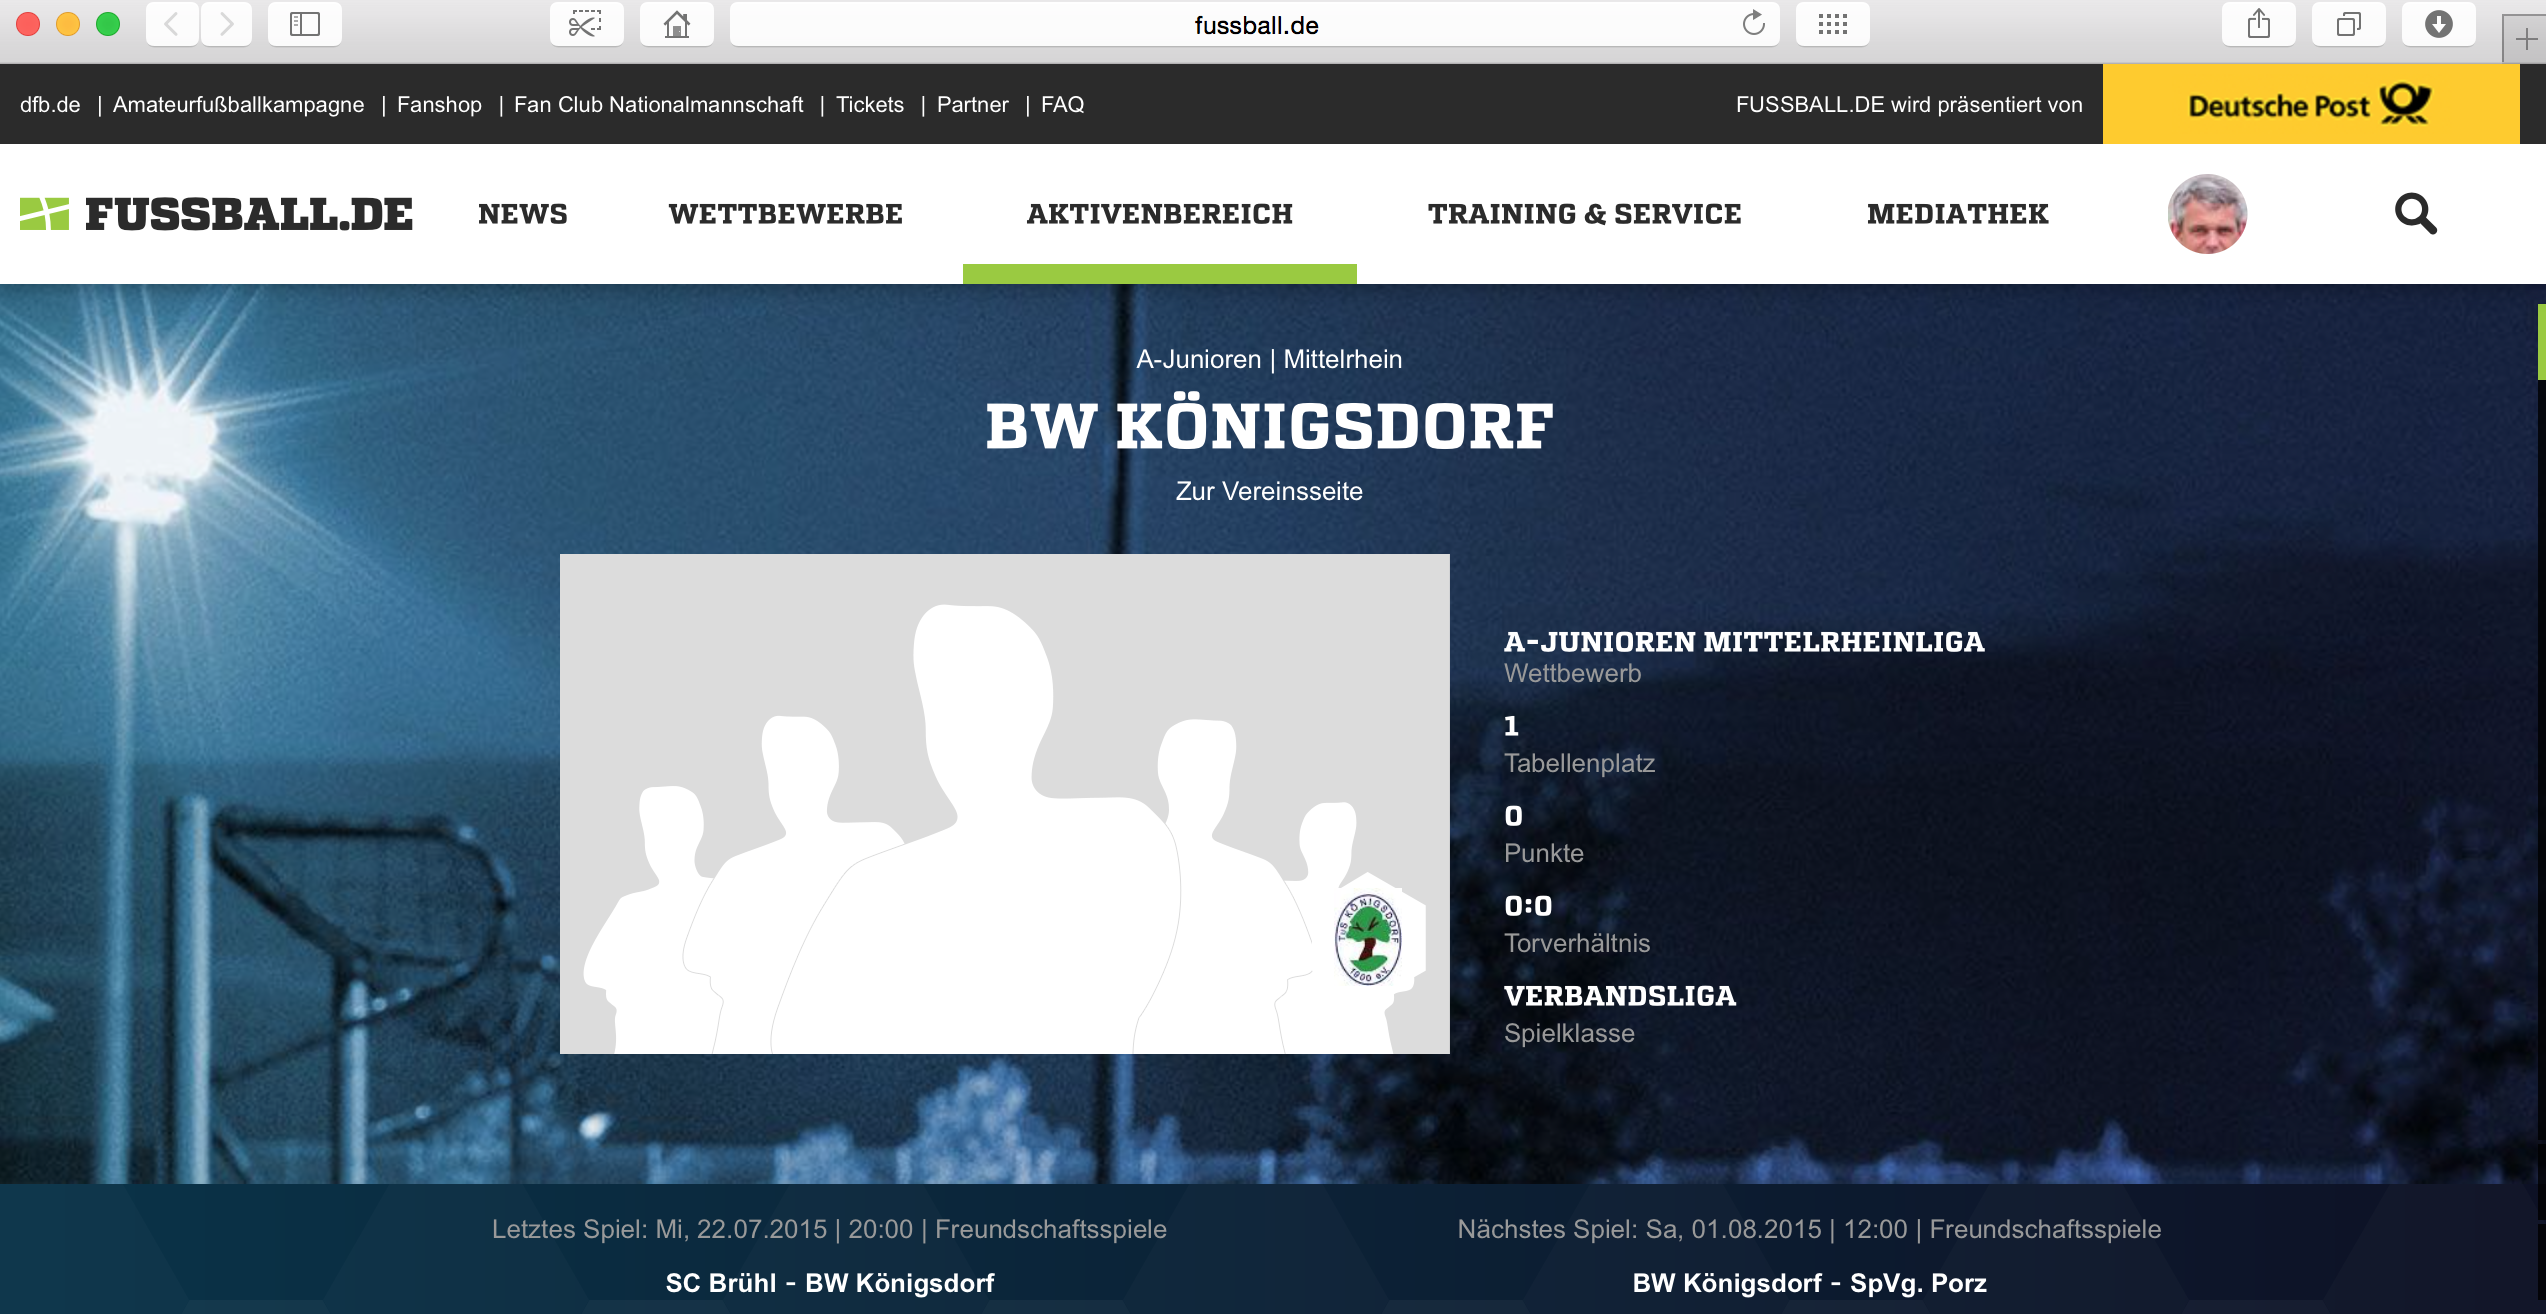Show the Safari sidebar
Viewport: 2546px width, 1314px height.
304,24
